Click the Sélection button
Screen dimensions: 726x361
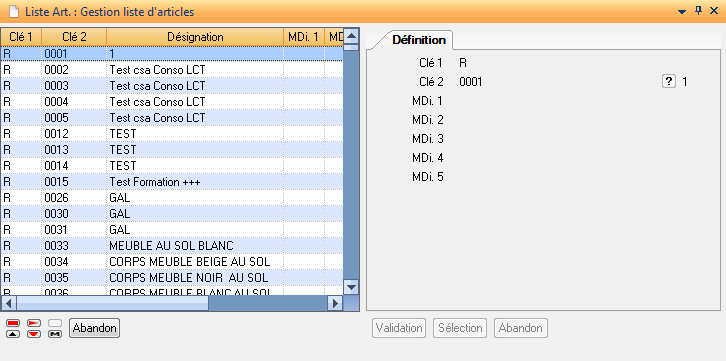pos(460,328)
